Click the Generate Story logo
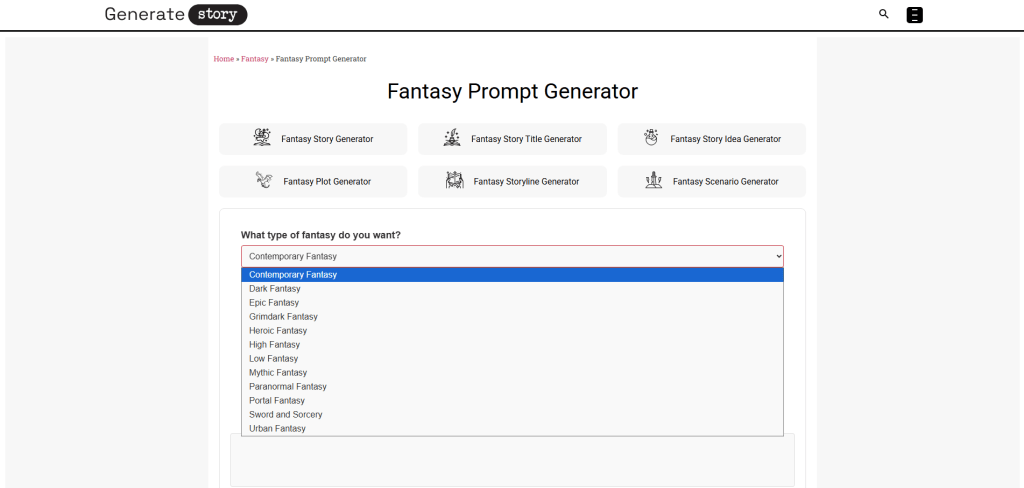 click(x=176, y=14)
